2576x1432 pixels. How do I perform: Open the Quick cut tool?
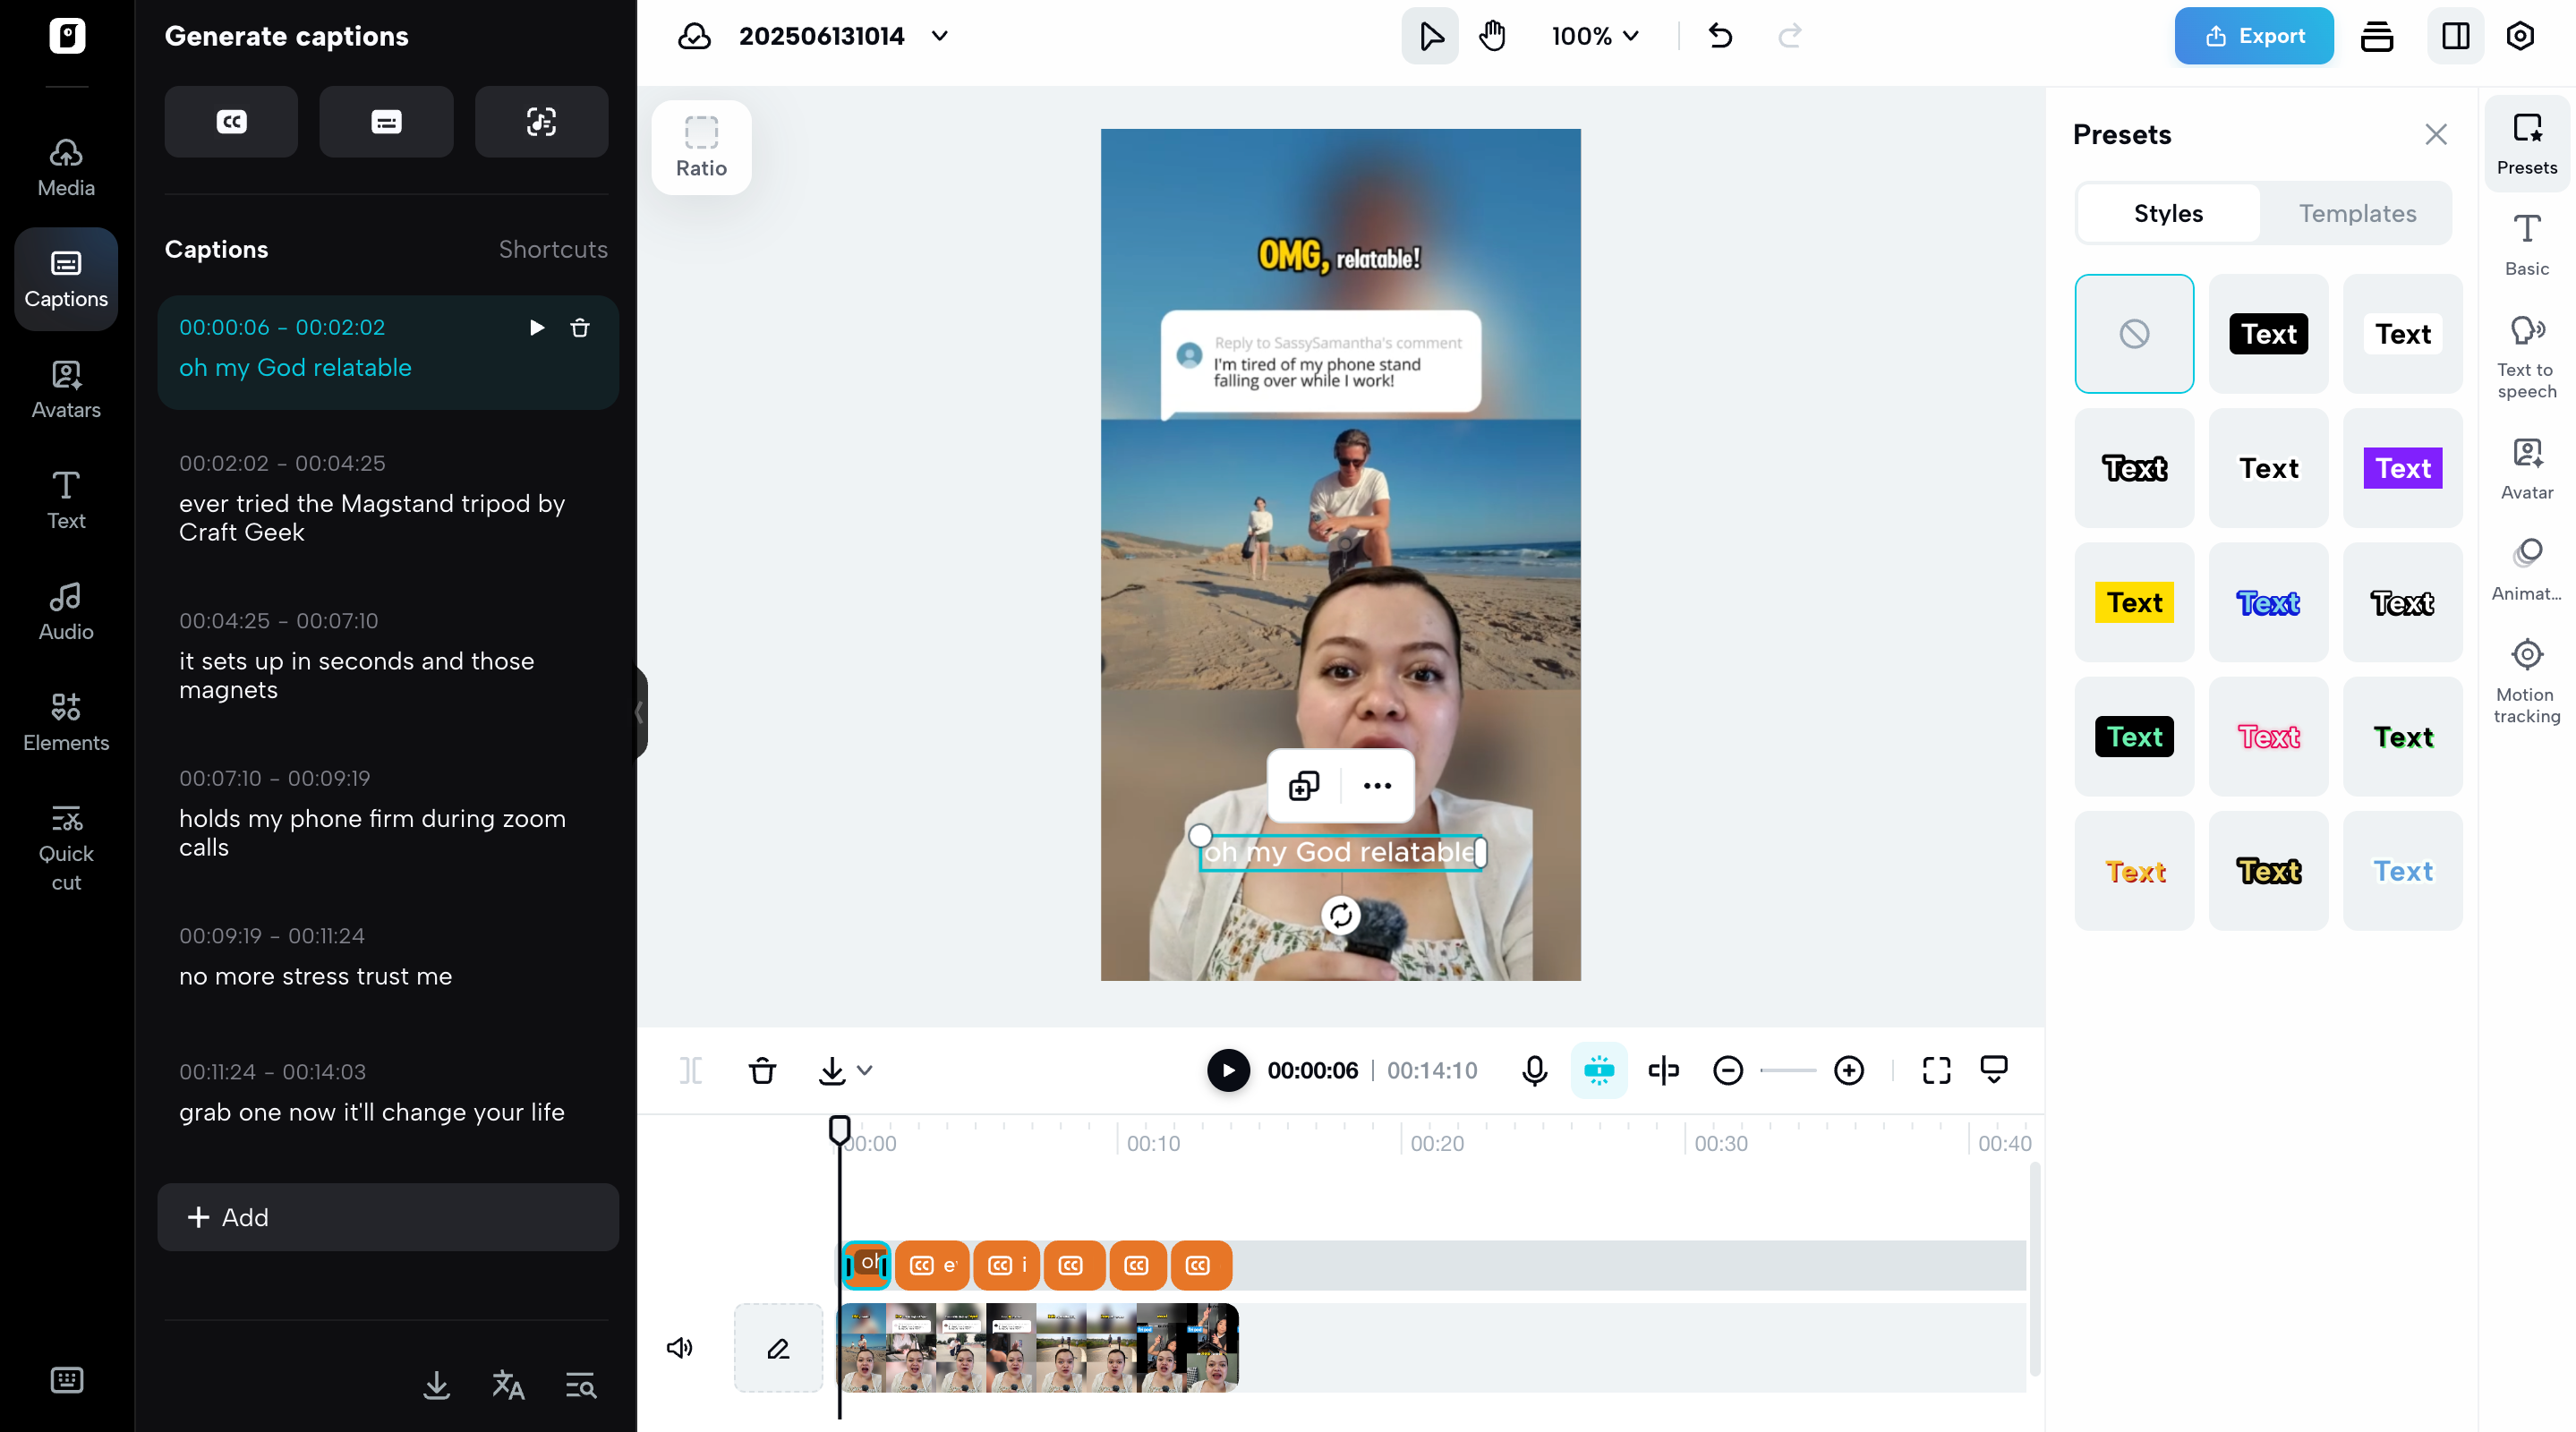pos(66,847)
